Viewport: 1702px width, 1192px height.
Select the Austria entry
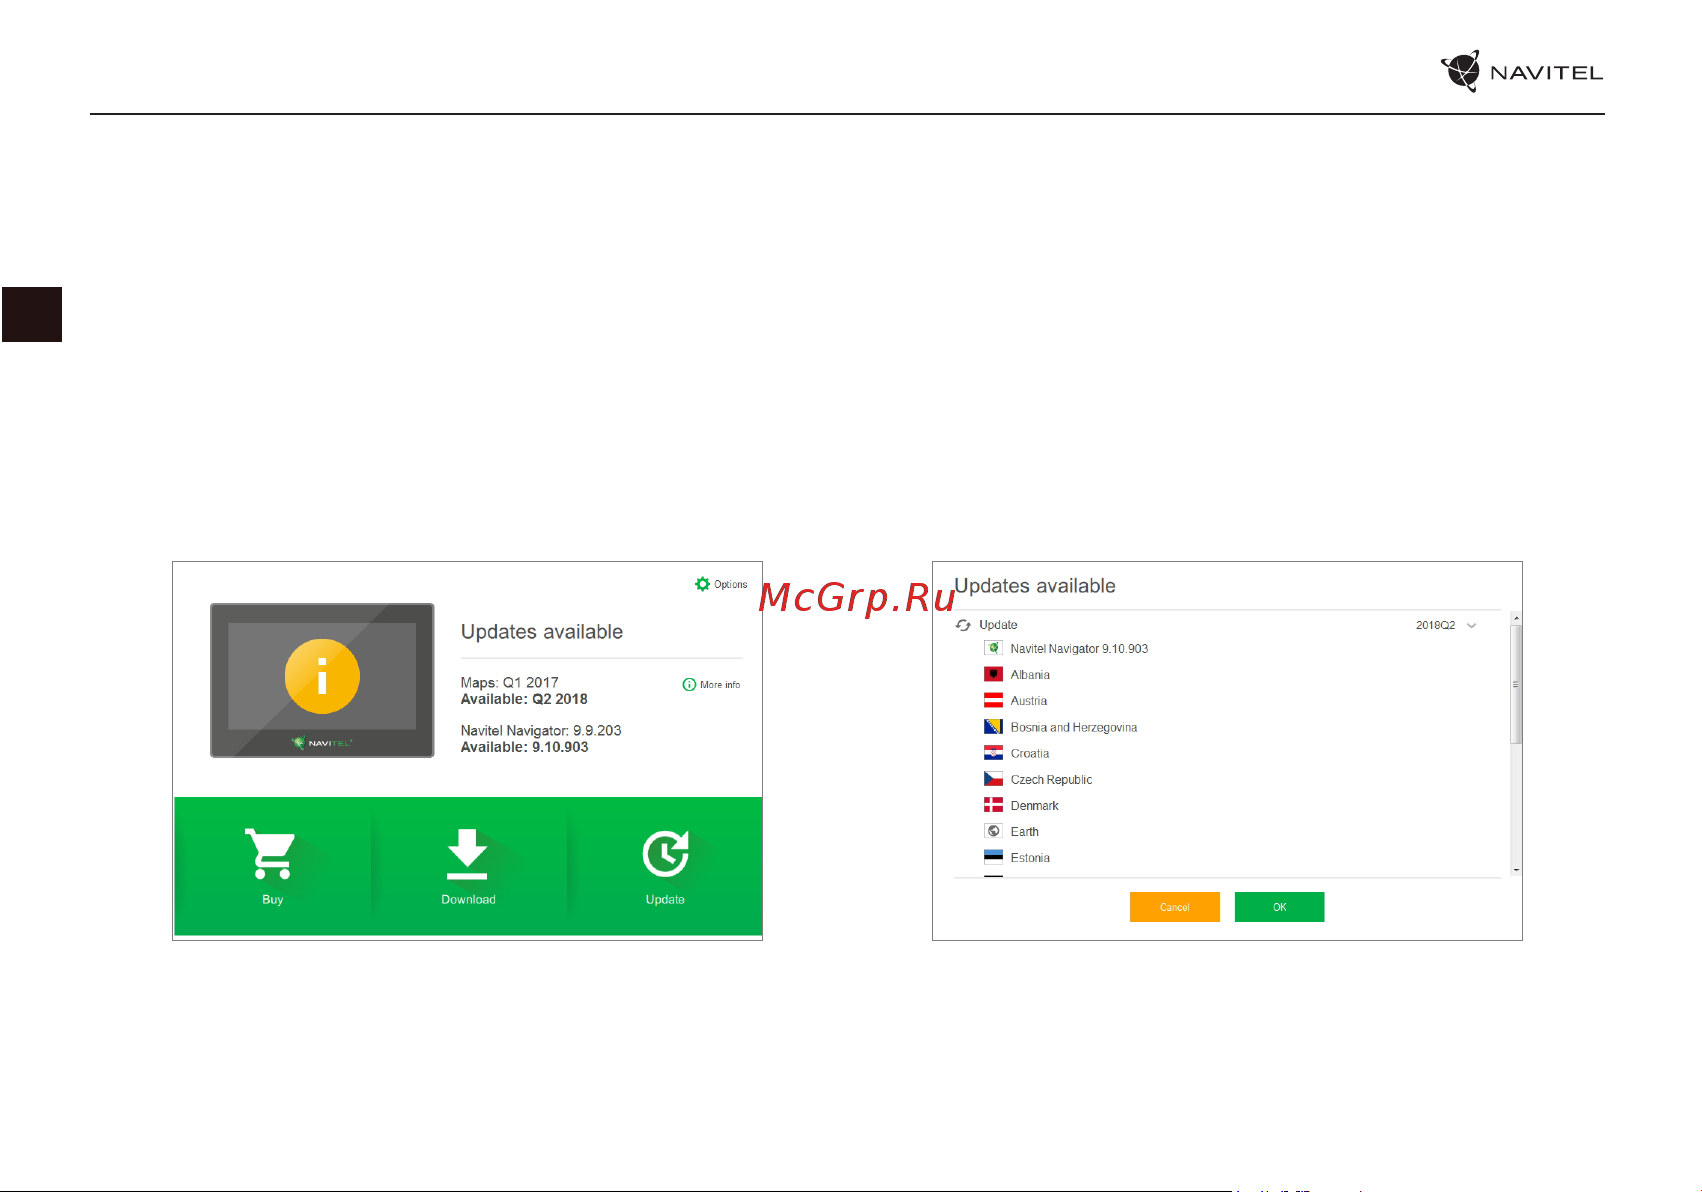pyautogui.click(x=1028, y=701)
